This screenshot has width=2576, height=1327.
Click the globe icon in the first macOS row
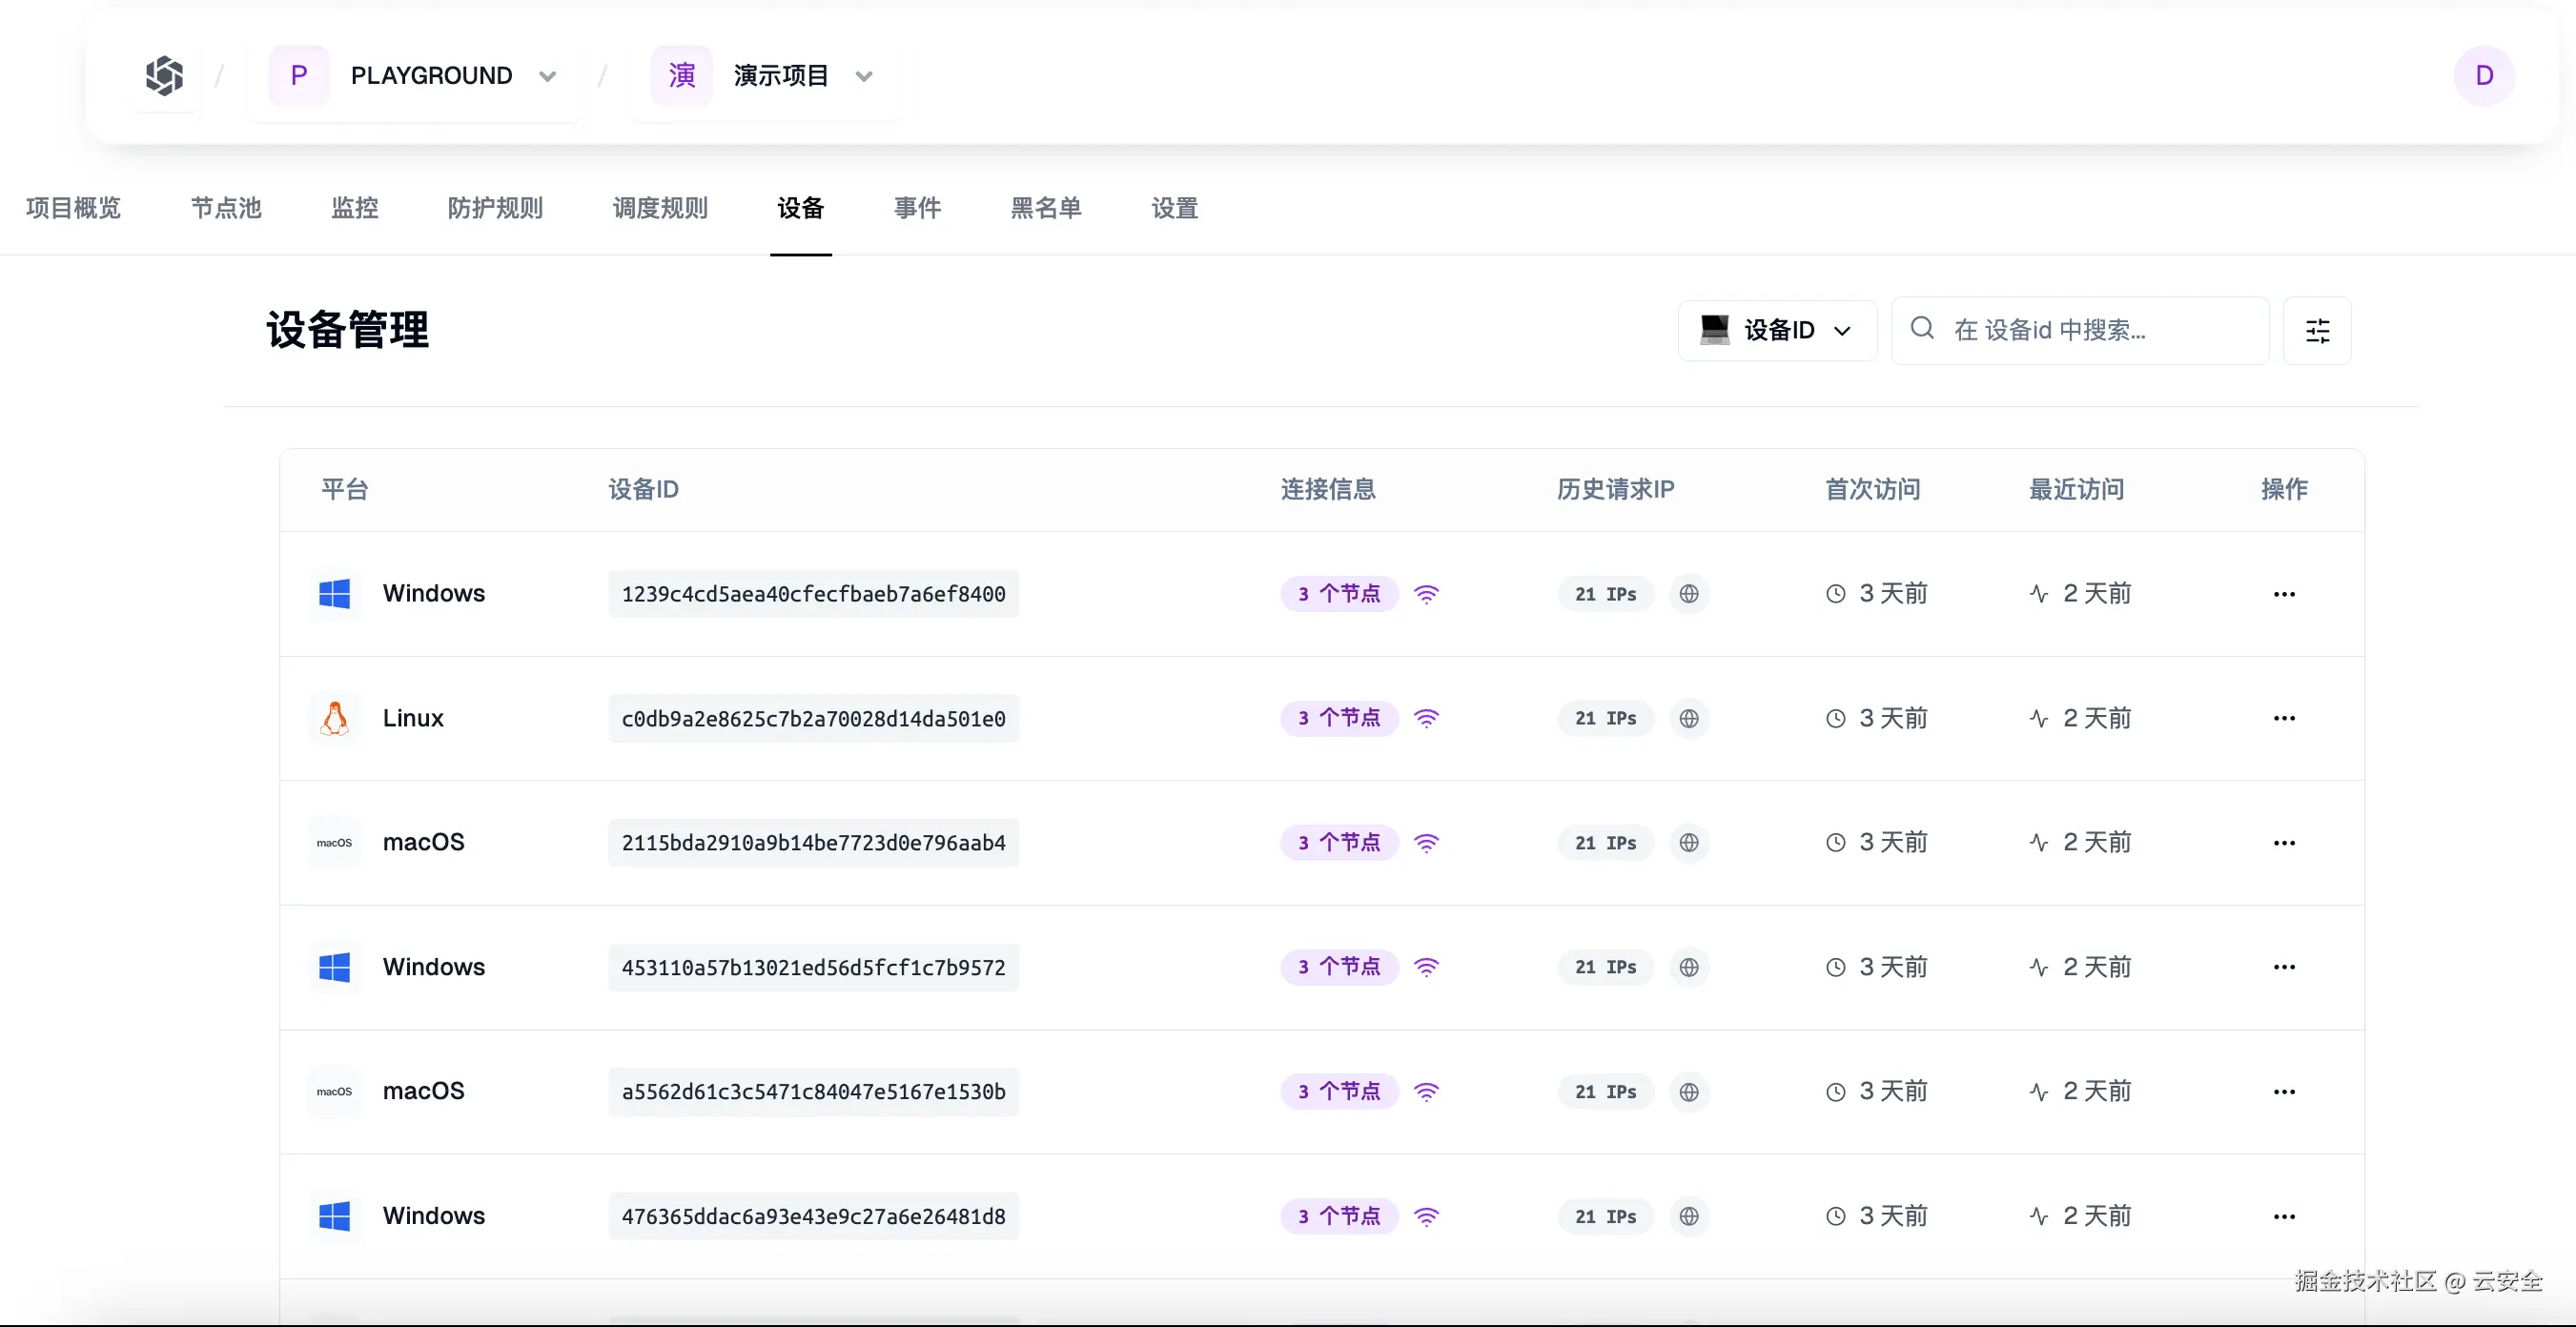(x=1689, y=843)
